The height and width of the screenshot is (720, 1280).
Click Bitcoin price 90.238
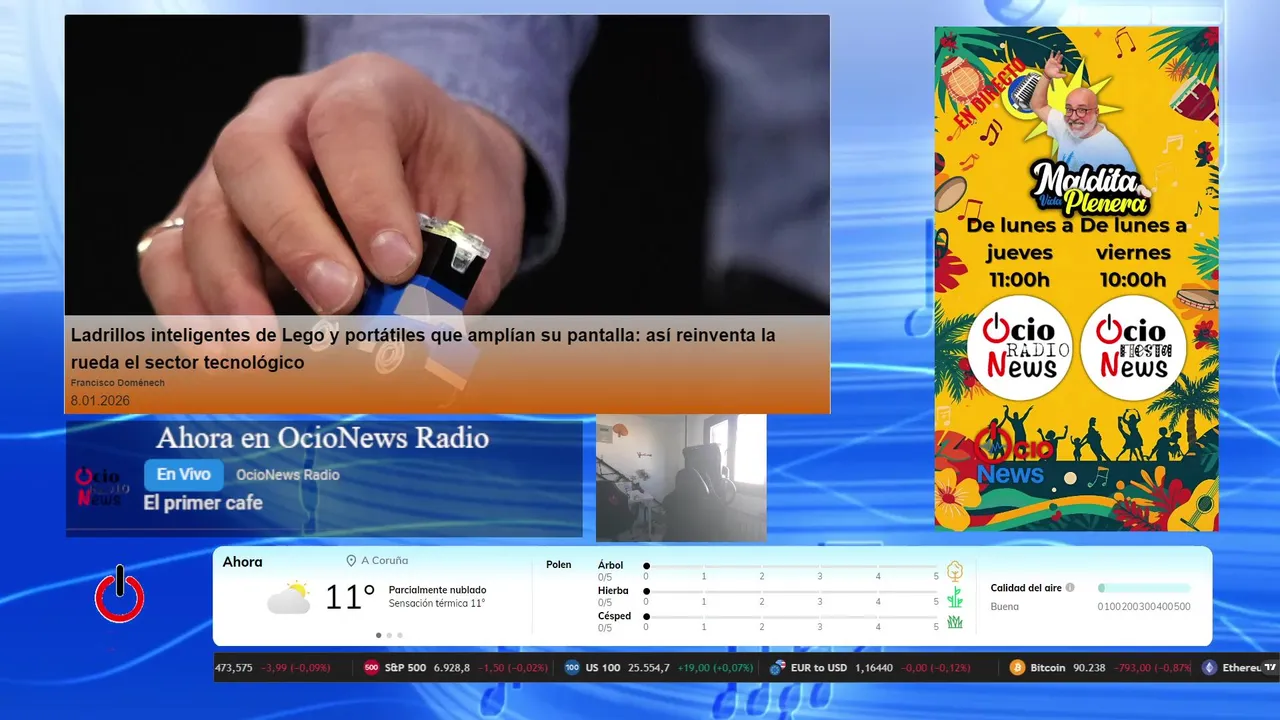coord(1089,668)
